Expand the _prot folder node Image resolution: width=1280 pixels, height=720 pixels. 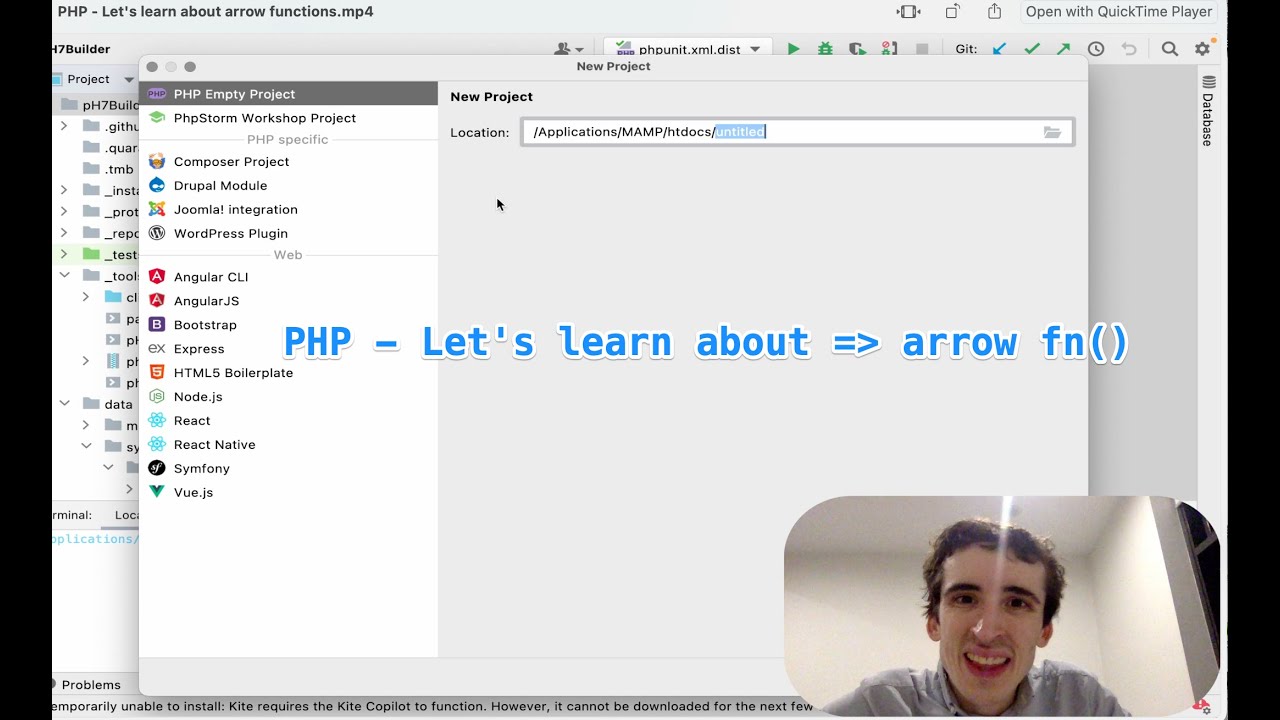coord(64,212)
